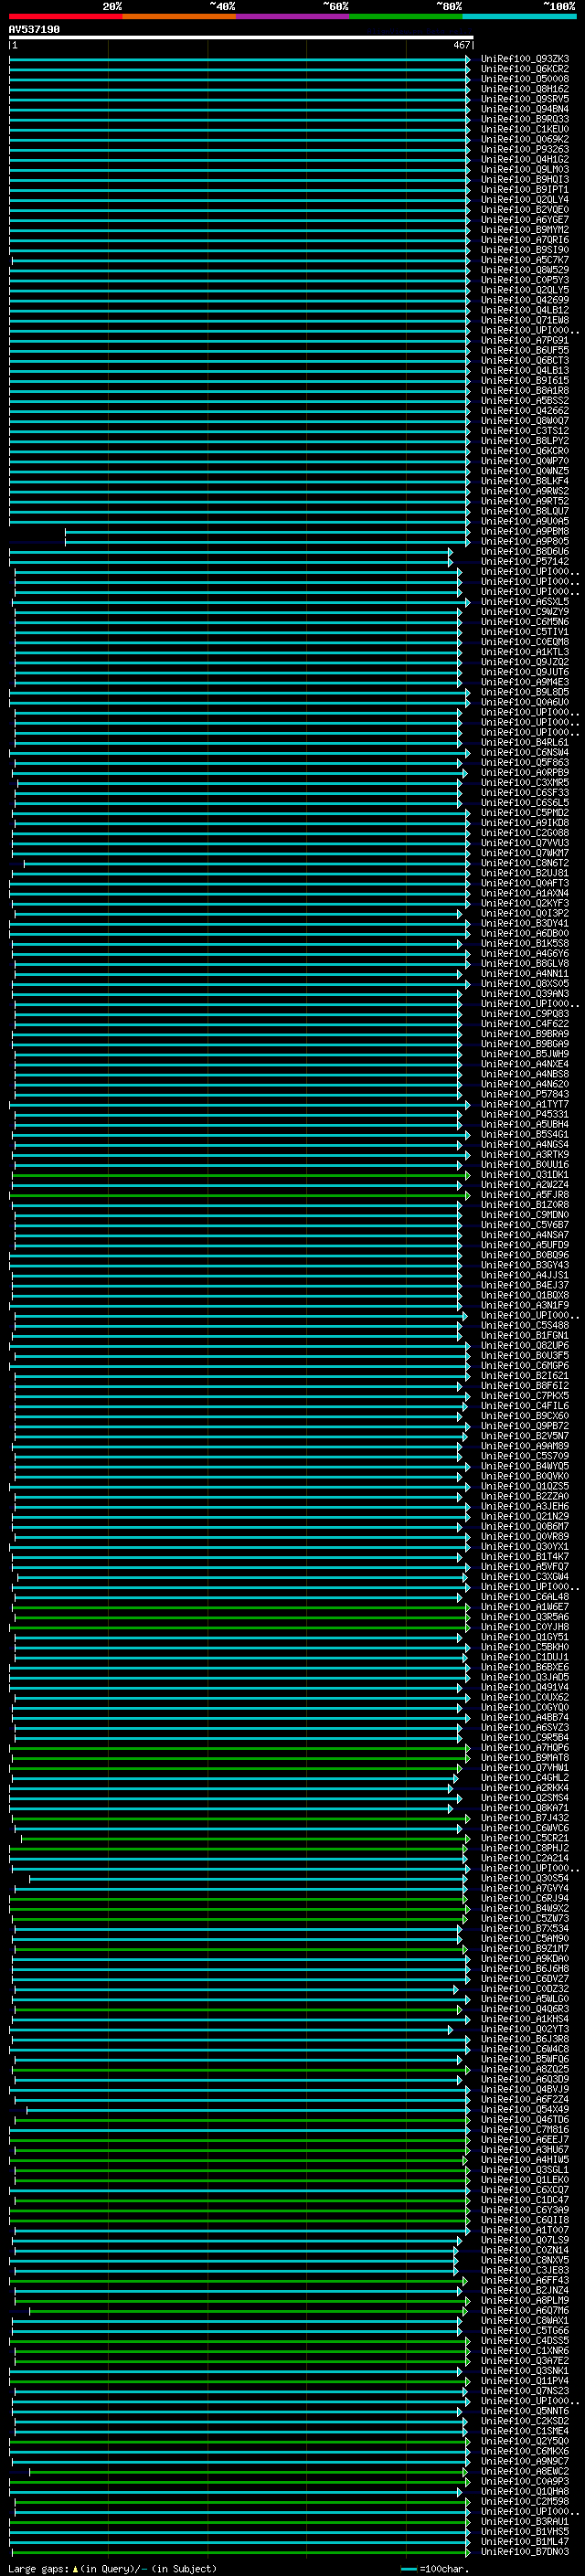Select hit UniRef100_A5BSS2
Screen dimensions: 585x2576
525,400
